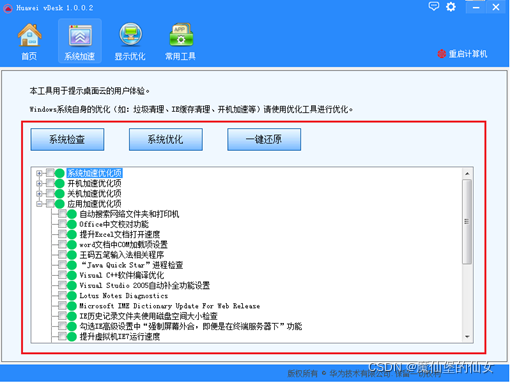Click scrollbar down arrow in optimization list
The height and width of the screenshot is (383, 510).
pyautogui.click(x=467, y=337)
